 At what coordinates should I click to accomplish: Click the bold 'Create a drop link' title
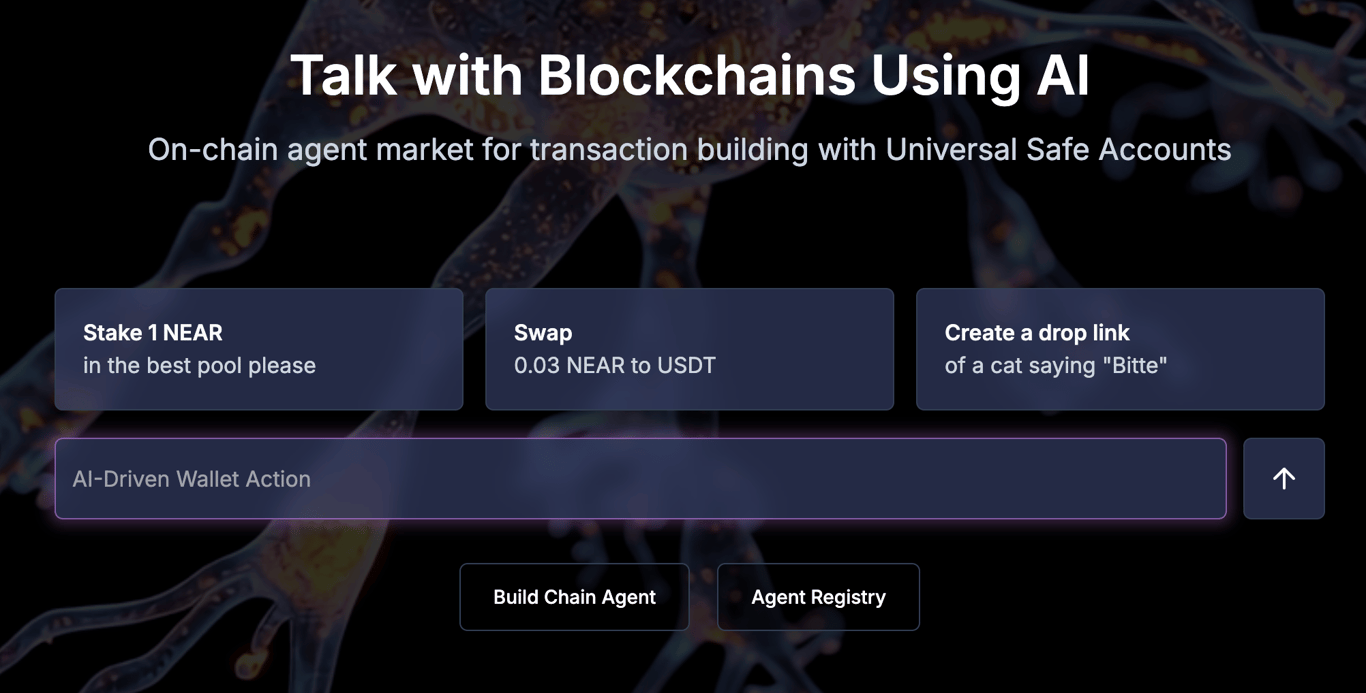1037,333
